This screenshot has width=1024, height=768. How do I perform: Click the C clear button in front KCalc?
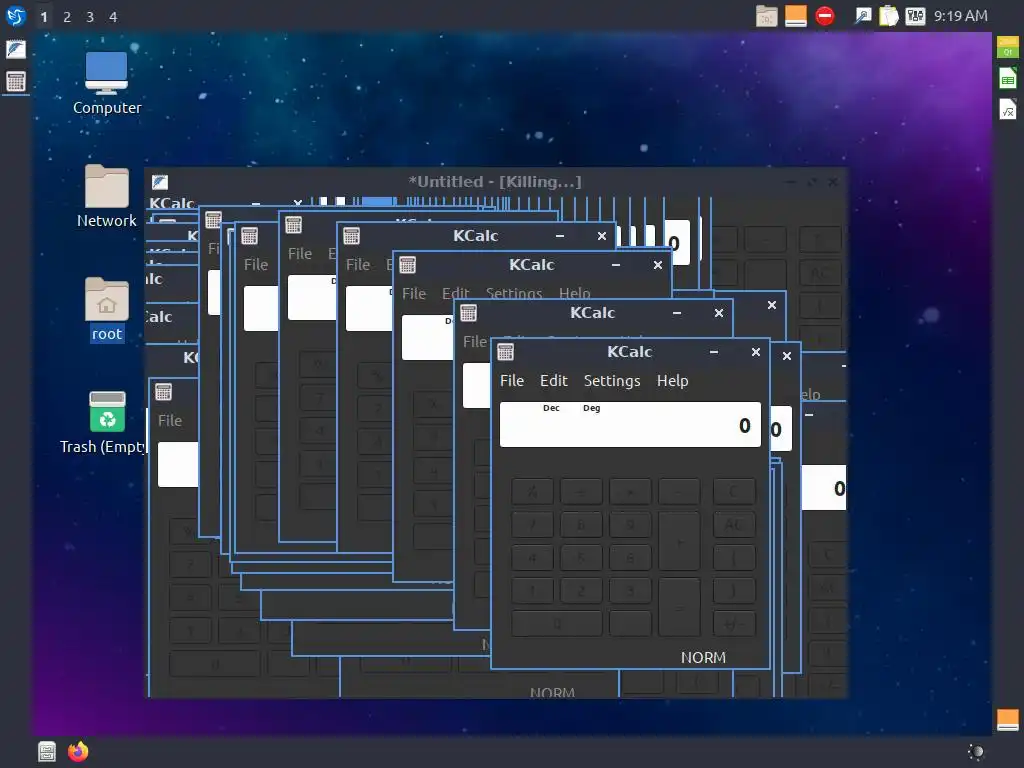733,492
